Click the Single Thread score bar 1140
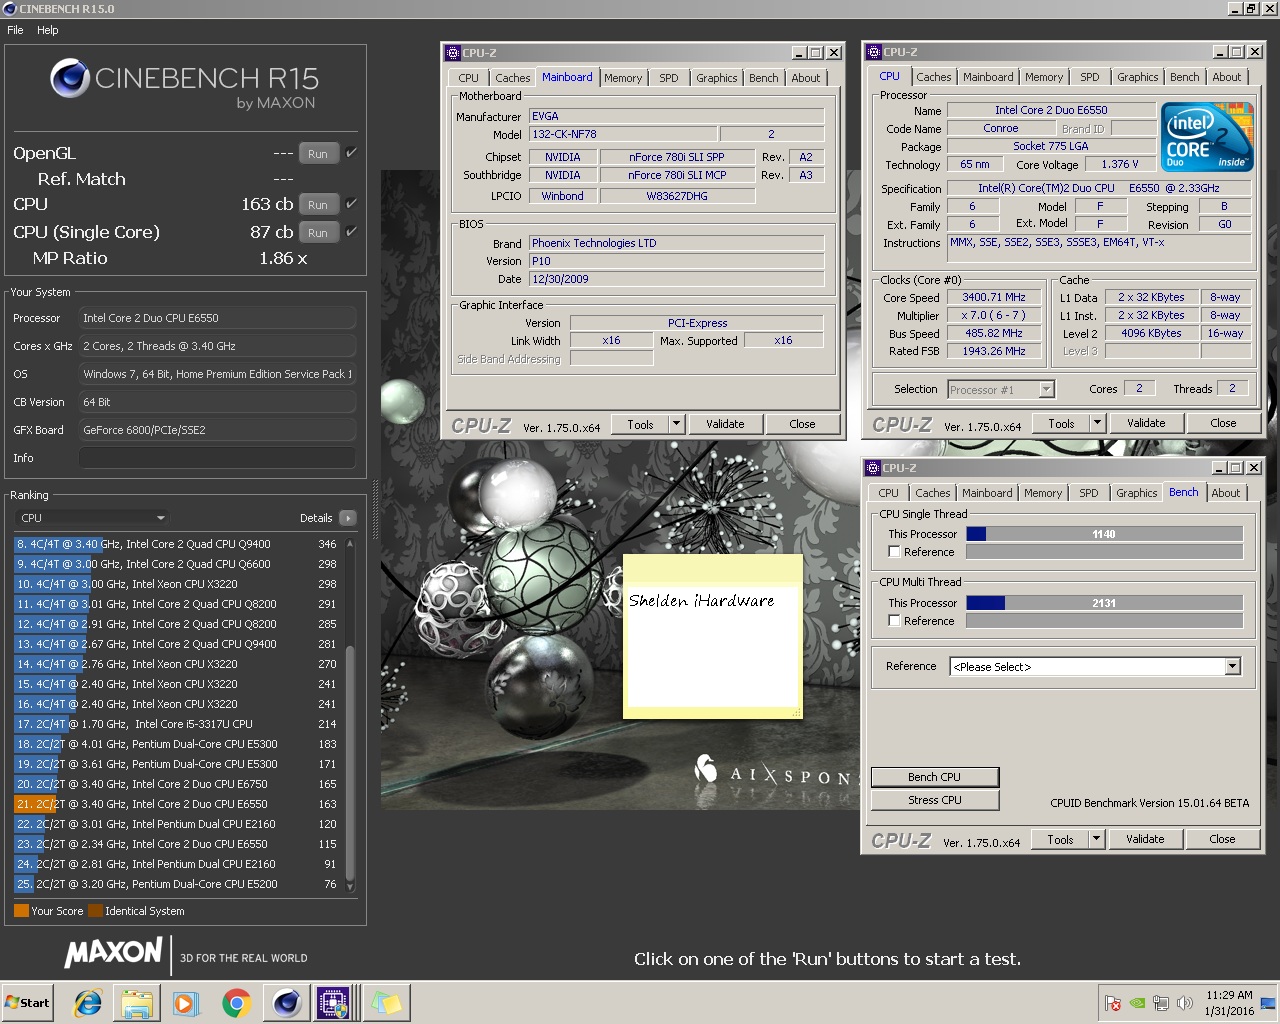Image resolution: width=1280 pixels, height=1024 pixels. [x=1104, y=534]
